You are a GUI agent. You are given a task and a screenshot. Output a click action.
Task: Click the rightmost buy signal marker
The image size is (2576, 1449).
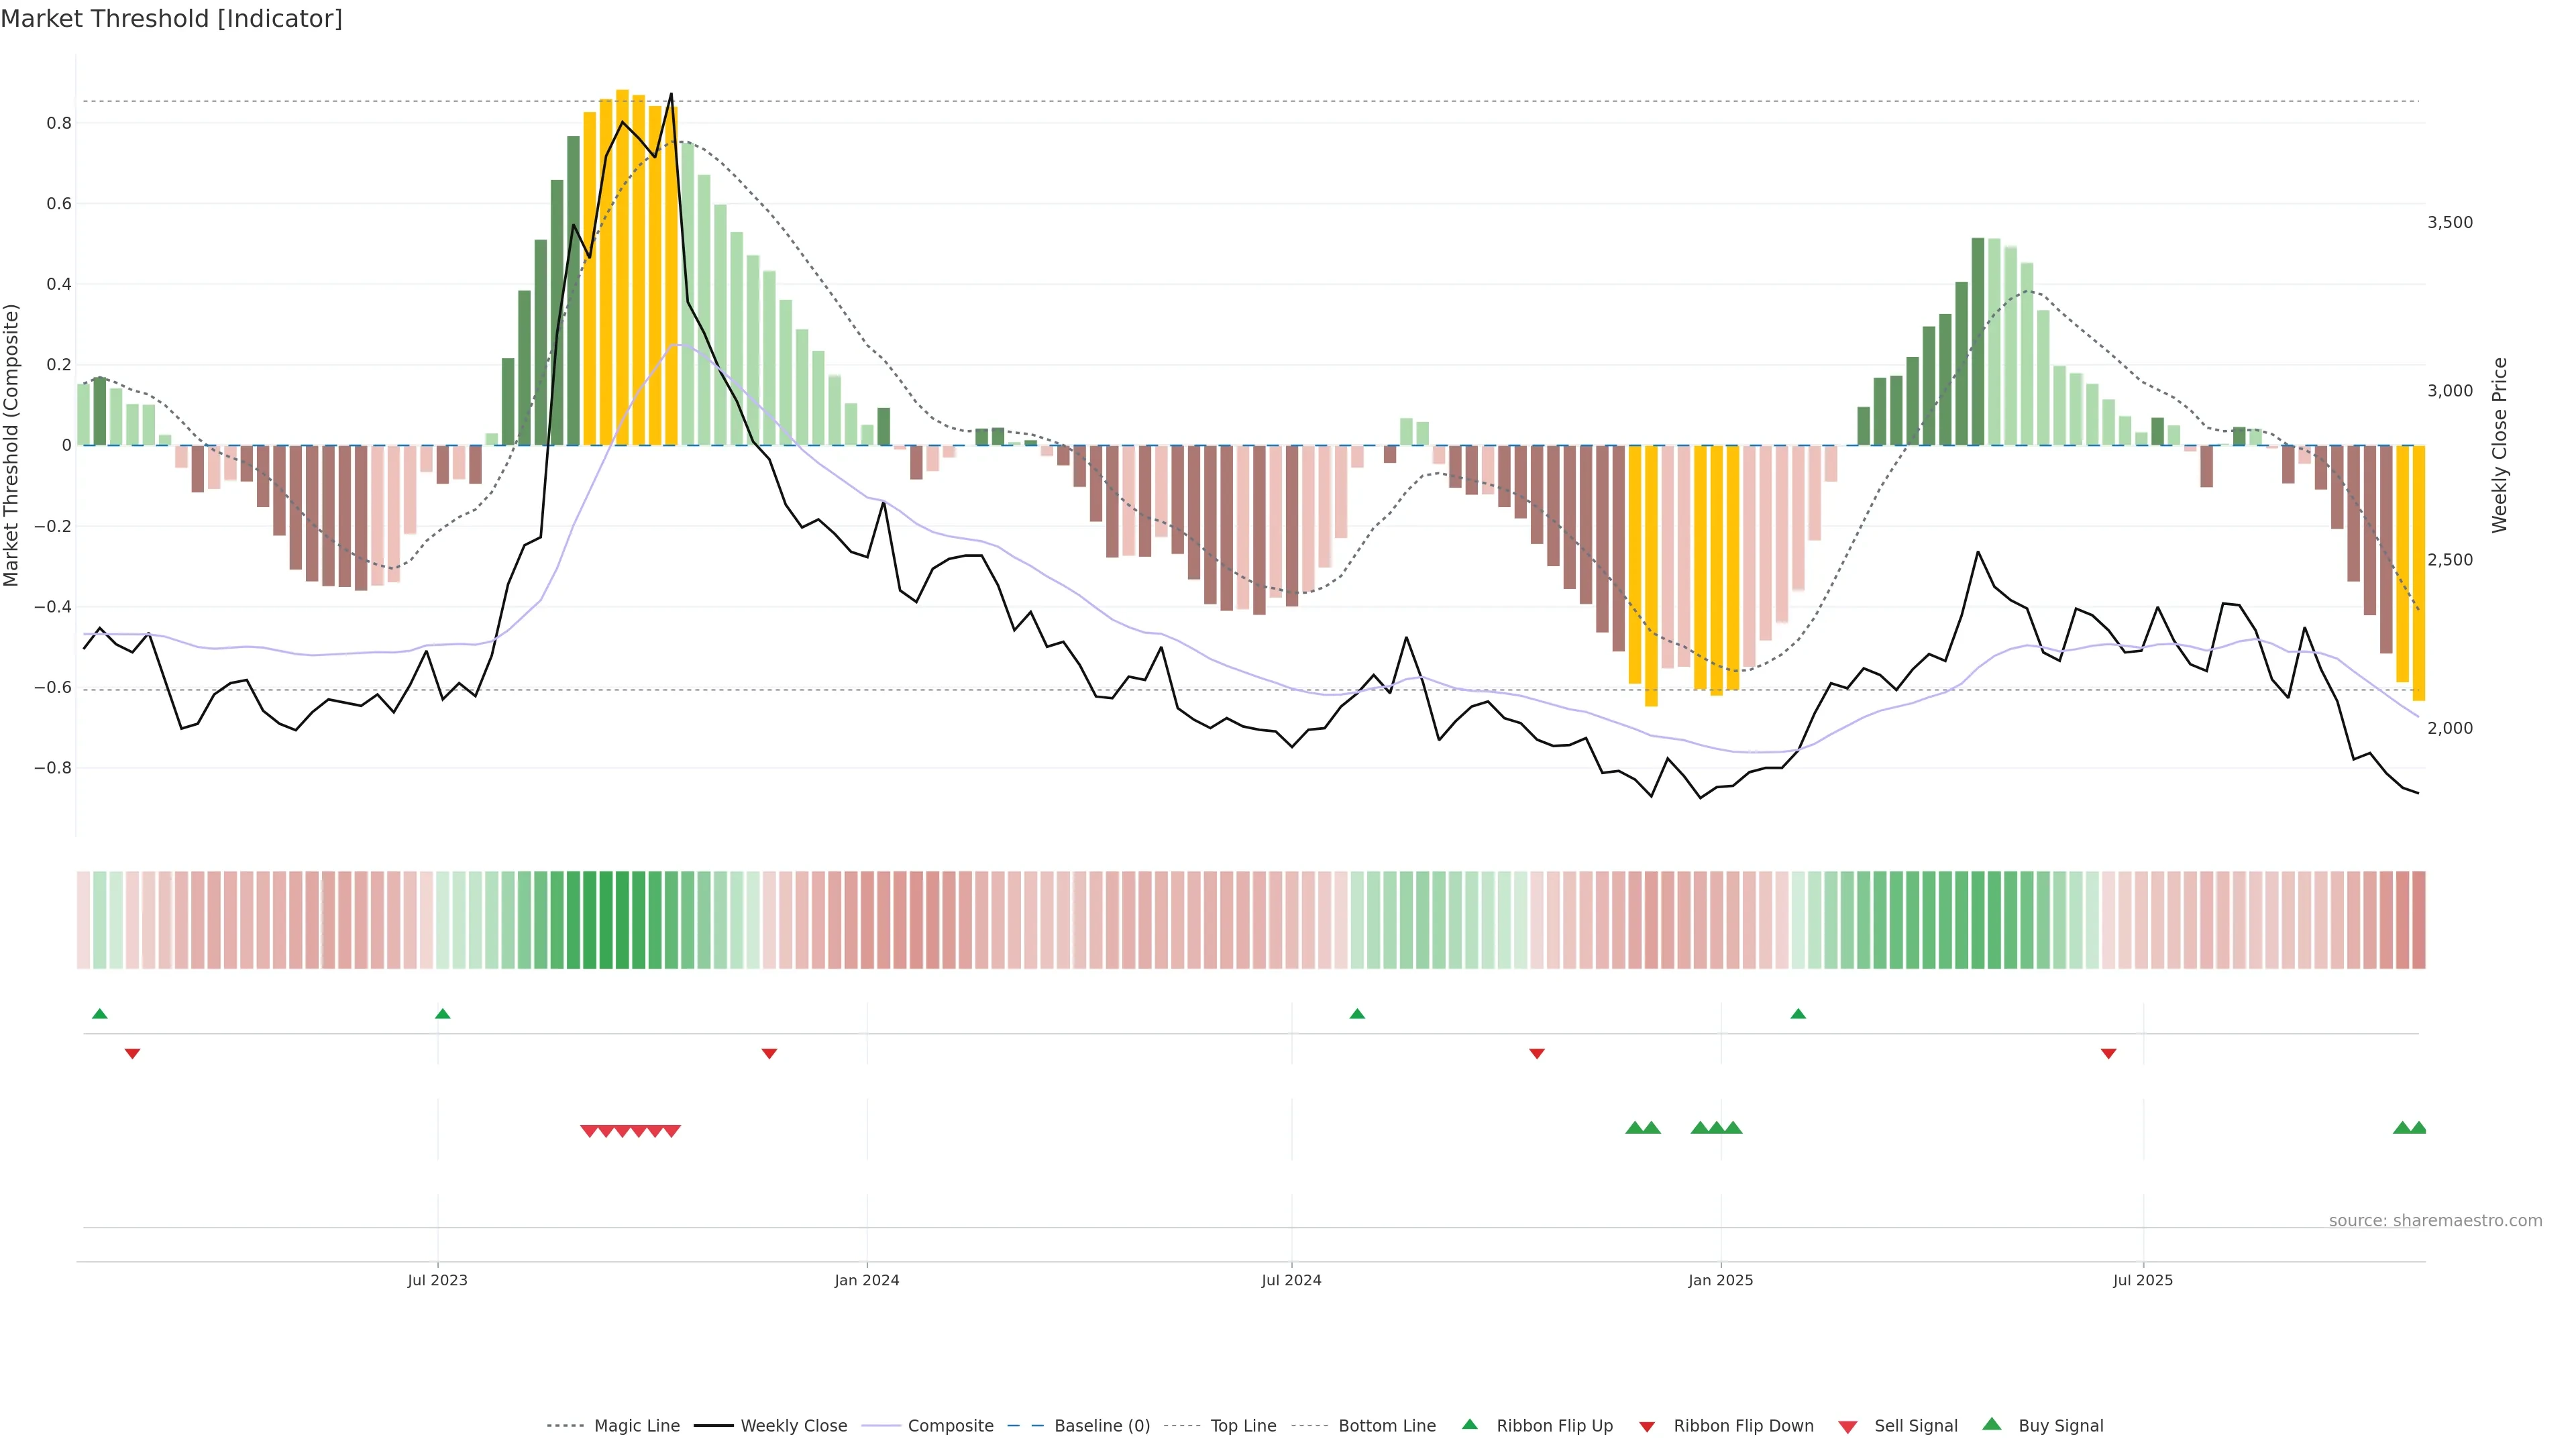tap(2418, 1128)
